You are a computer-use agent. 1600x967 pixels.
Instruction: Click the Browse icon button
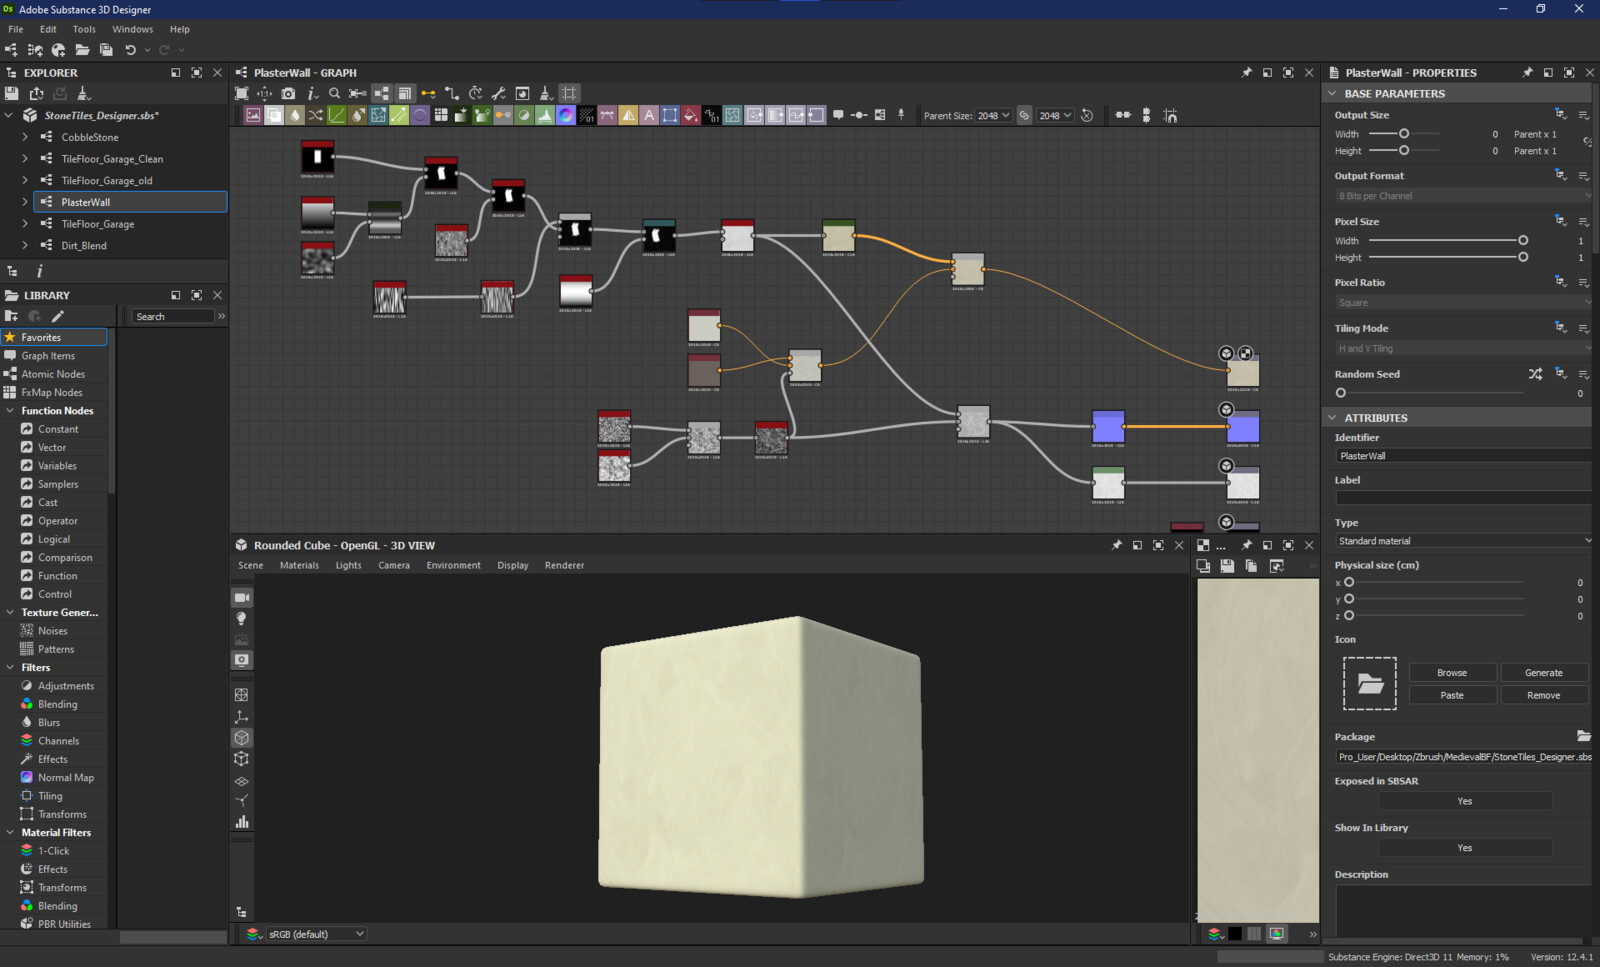coord(1452,673)
